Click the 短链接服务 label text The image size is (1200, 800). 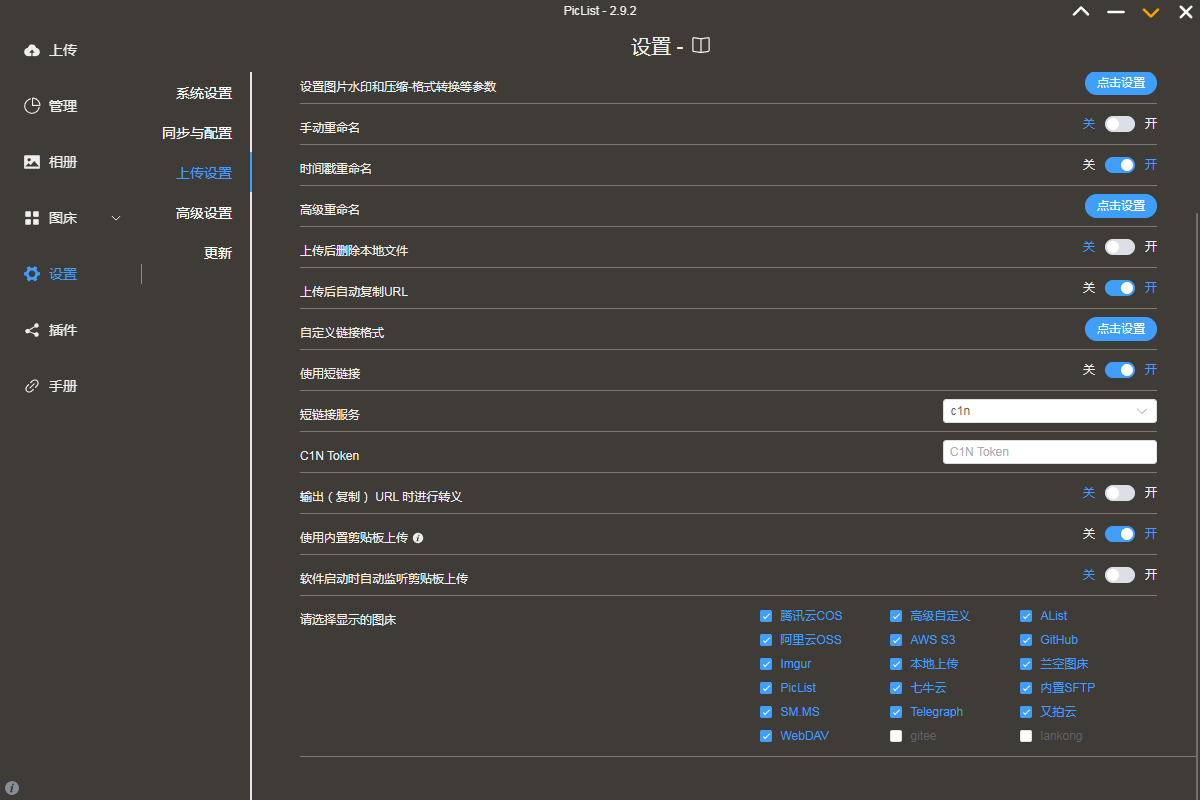pyautogui.click(x=330, y=415)
